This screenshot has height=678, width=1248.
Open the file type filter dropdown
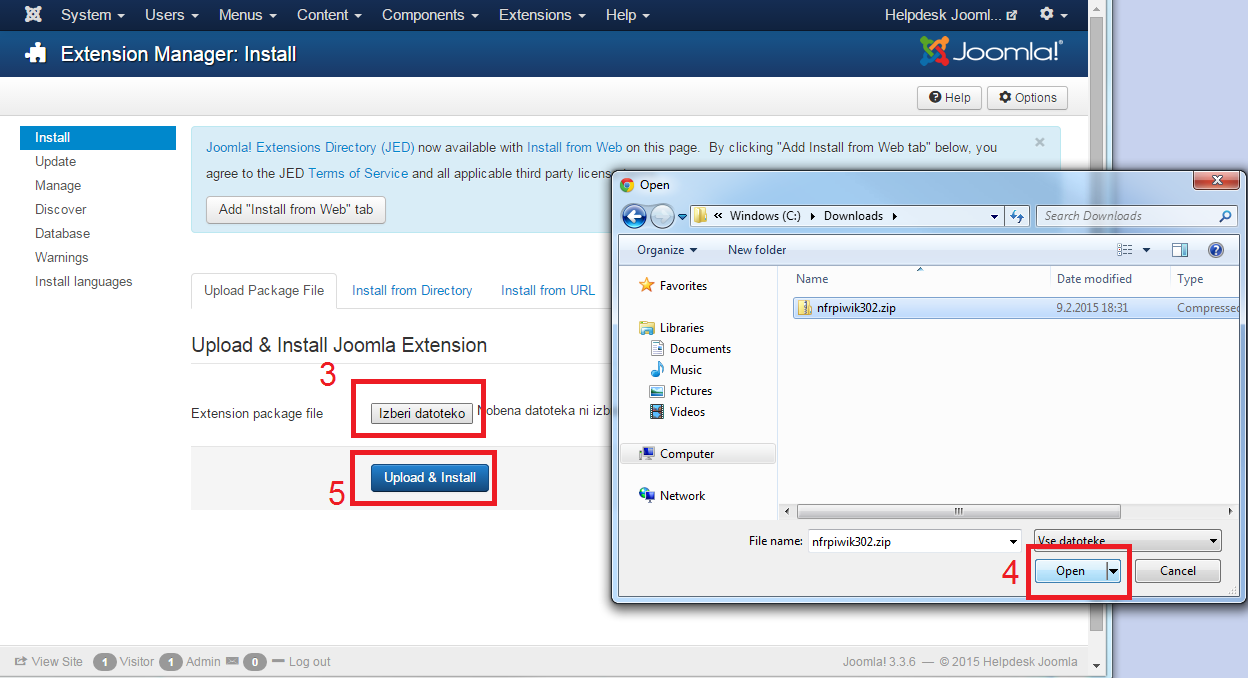tap(1128, 541)
